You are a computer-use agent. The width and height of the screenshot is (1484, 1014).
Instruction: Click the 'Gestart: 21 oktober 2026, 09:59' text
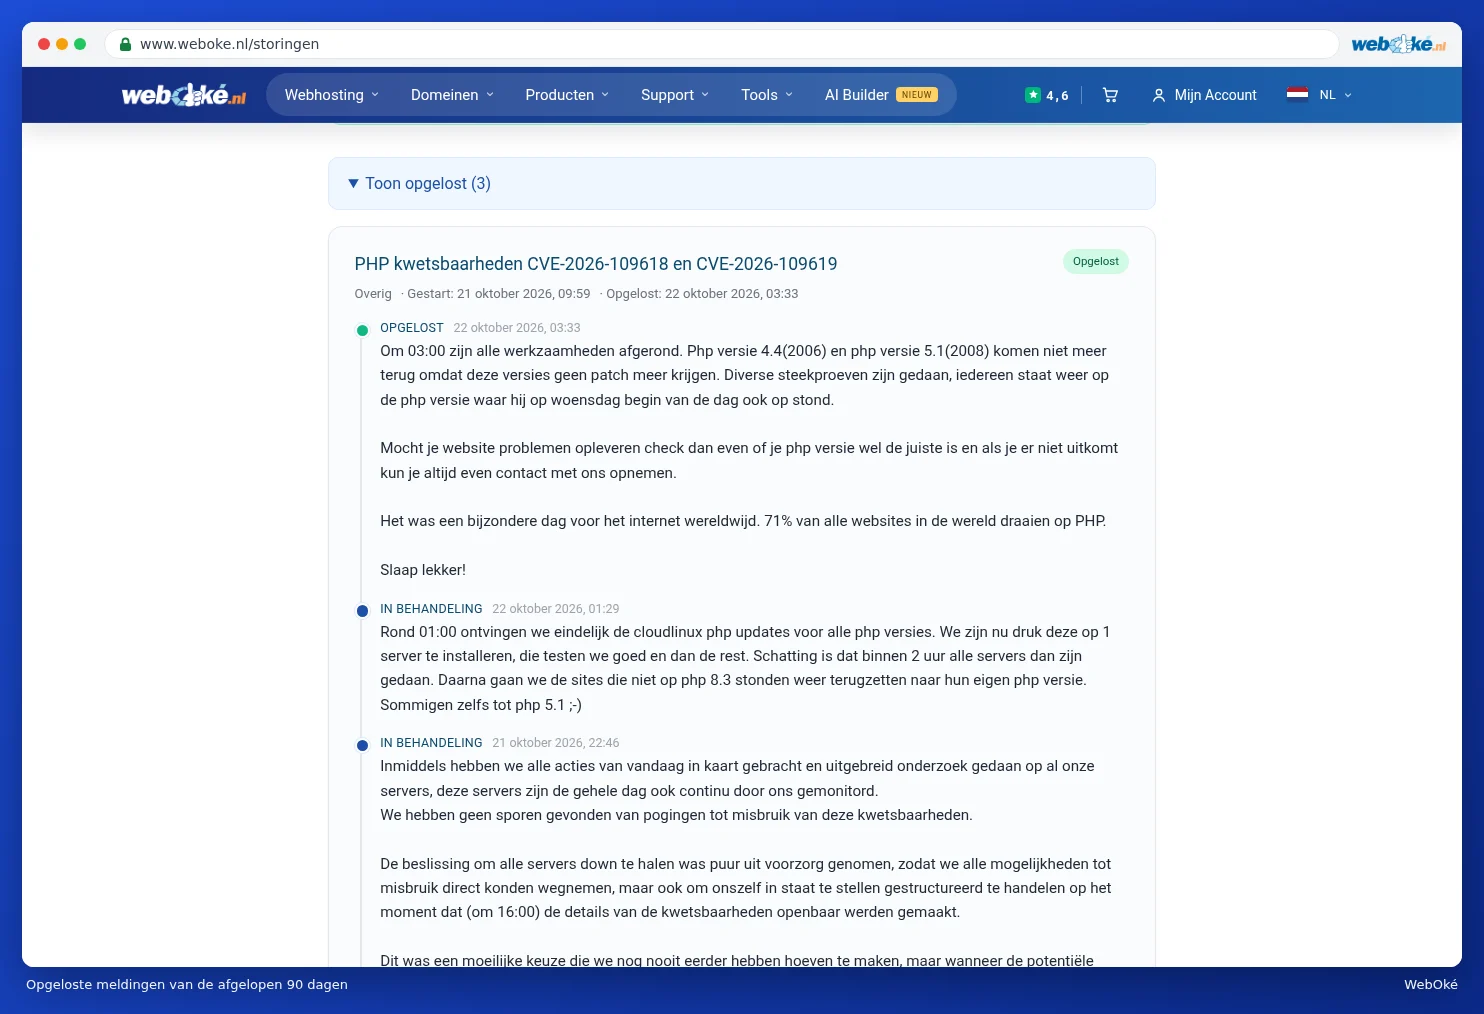click(499, 294)
